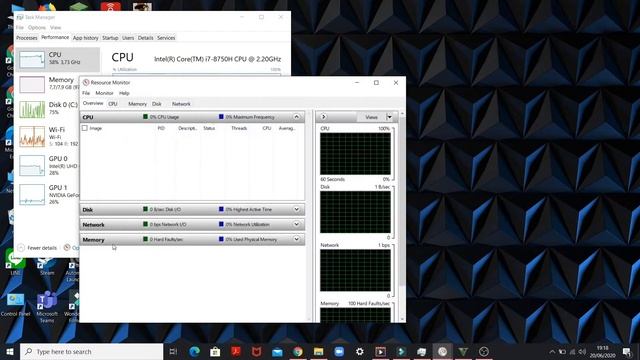Open the Start menu

point(10,351)
